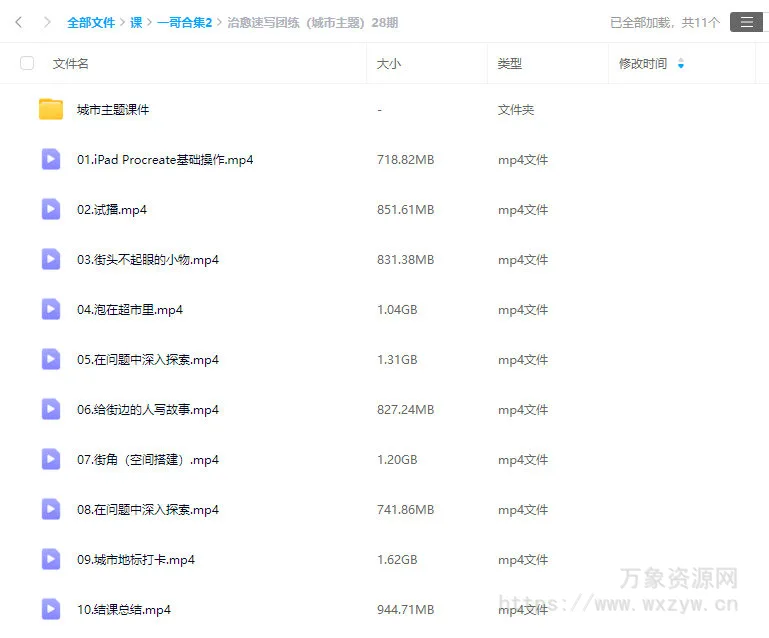Click video icon for 09.城市地标打卡.mp4
Image resolution: width=769 pixels, height=638 pixels.
coord(51,559)
